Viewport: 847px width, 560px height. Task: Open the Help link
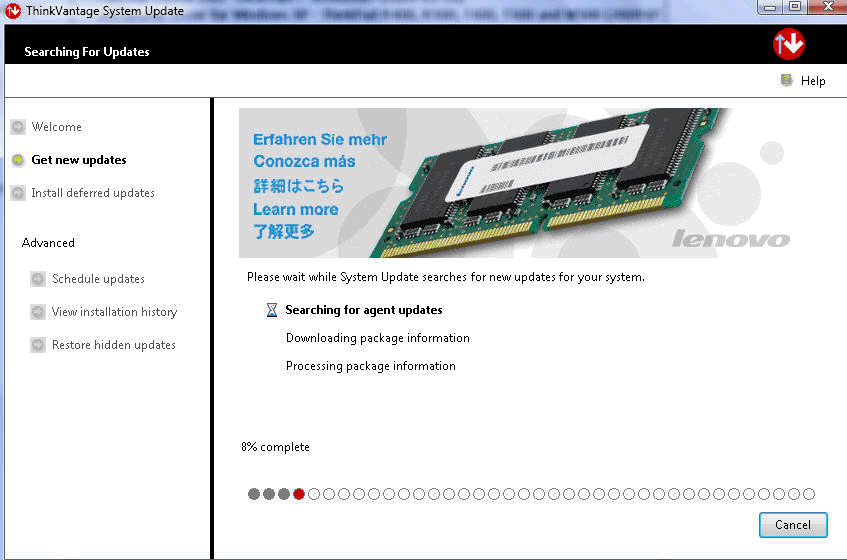813,81
